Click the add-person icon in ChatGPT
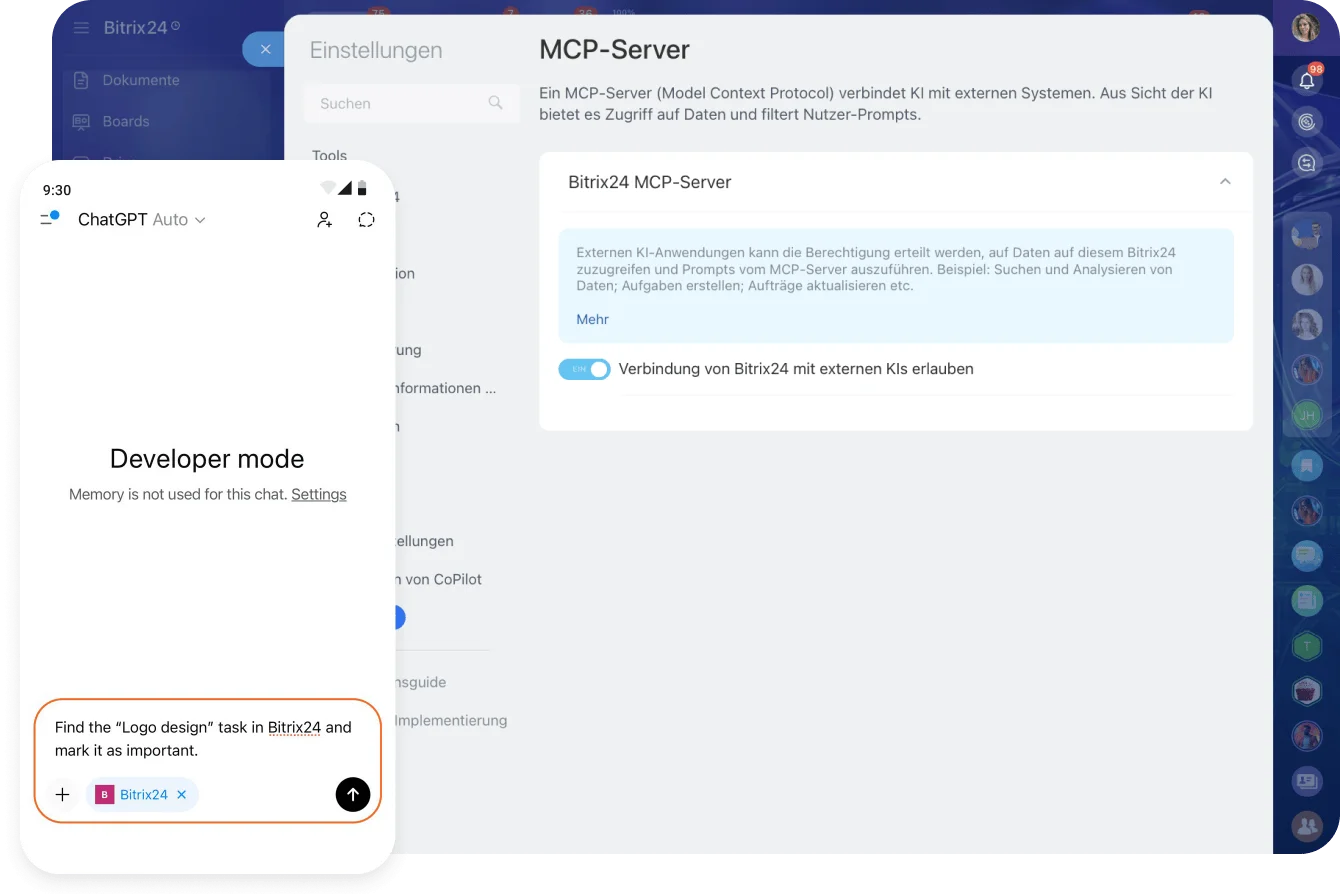The image size is (1340, 894). tap(324, 220)
